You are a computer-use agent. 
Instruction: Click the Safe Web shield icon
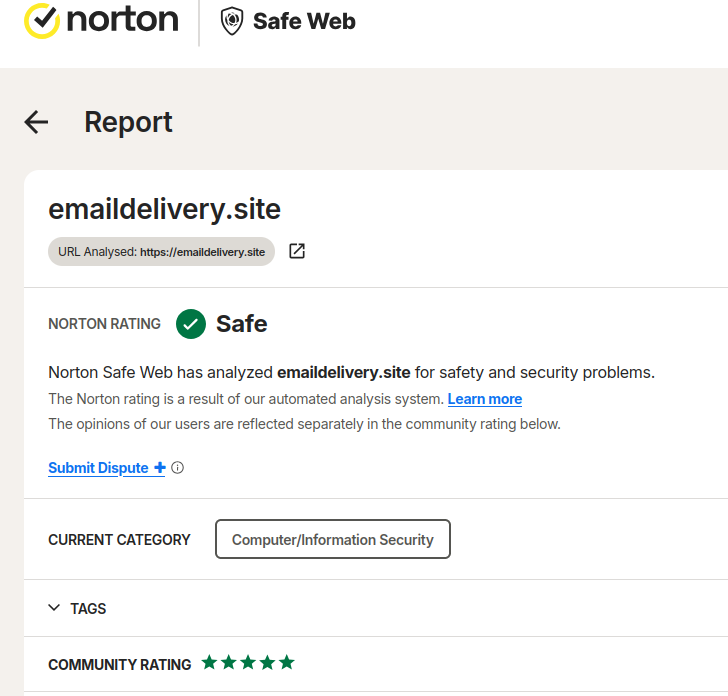[231, 22]
